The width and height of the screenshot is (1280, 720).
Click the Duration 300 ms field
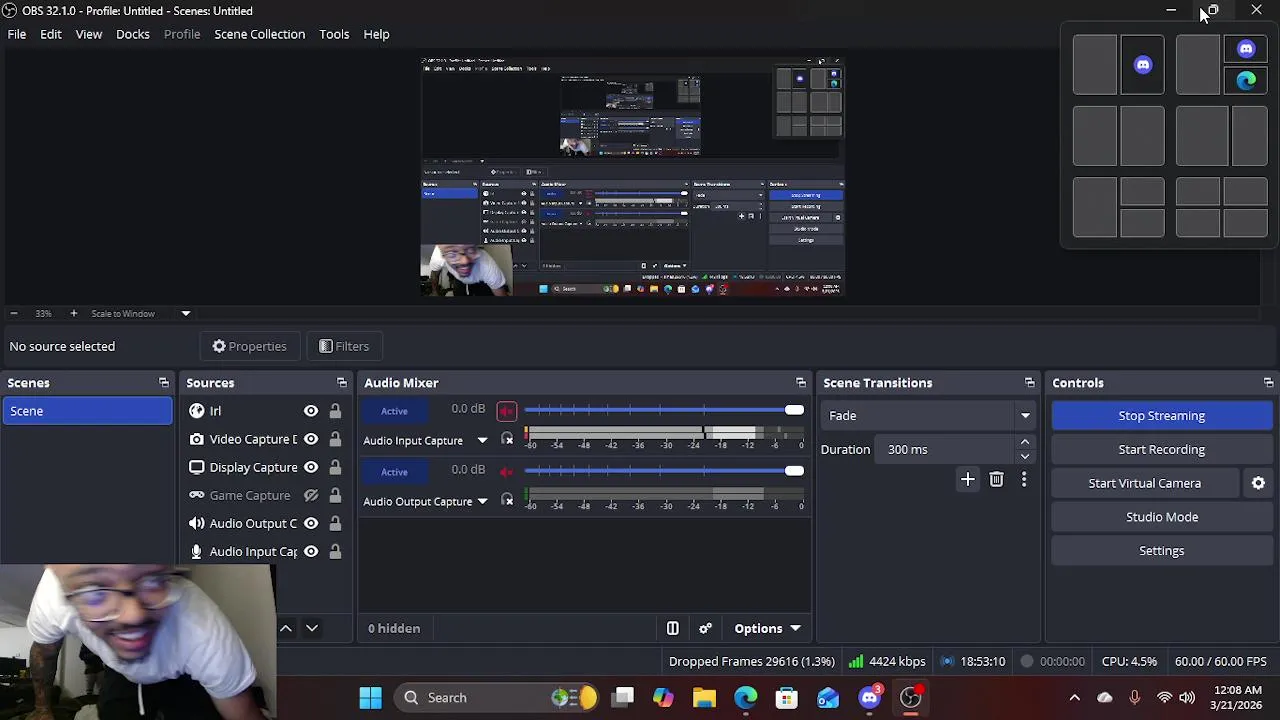click(946, 450)
